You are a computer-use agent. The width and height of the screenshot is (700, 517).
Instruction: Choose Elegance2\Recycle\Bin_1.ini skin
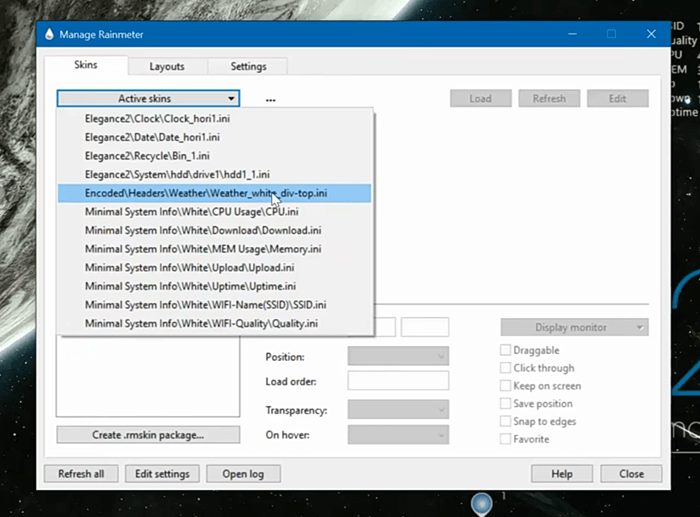[215, 156]
